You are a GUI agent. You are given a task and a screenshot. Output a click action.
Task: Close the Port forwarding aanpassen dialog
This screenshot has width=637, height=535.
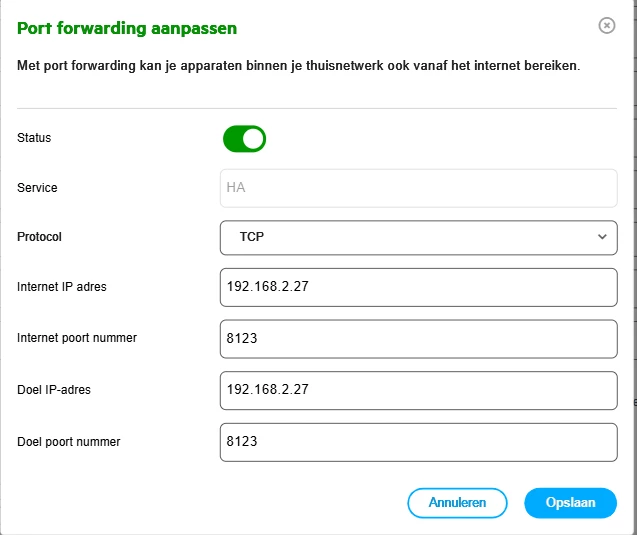606,26
